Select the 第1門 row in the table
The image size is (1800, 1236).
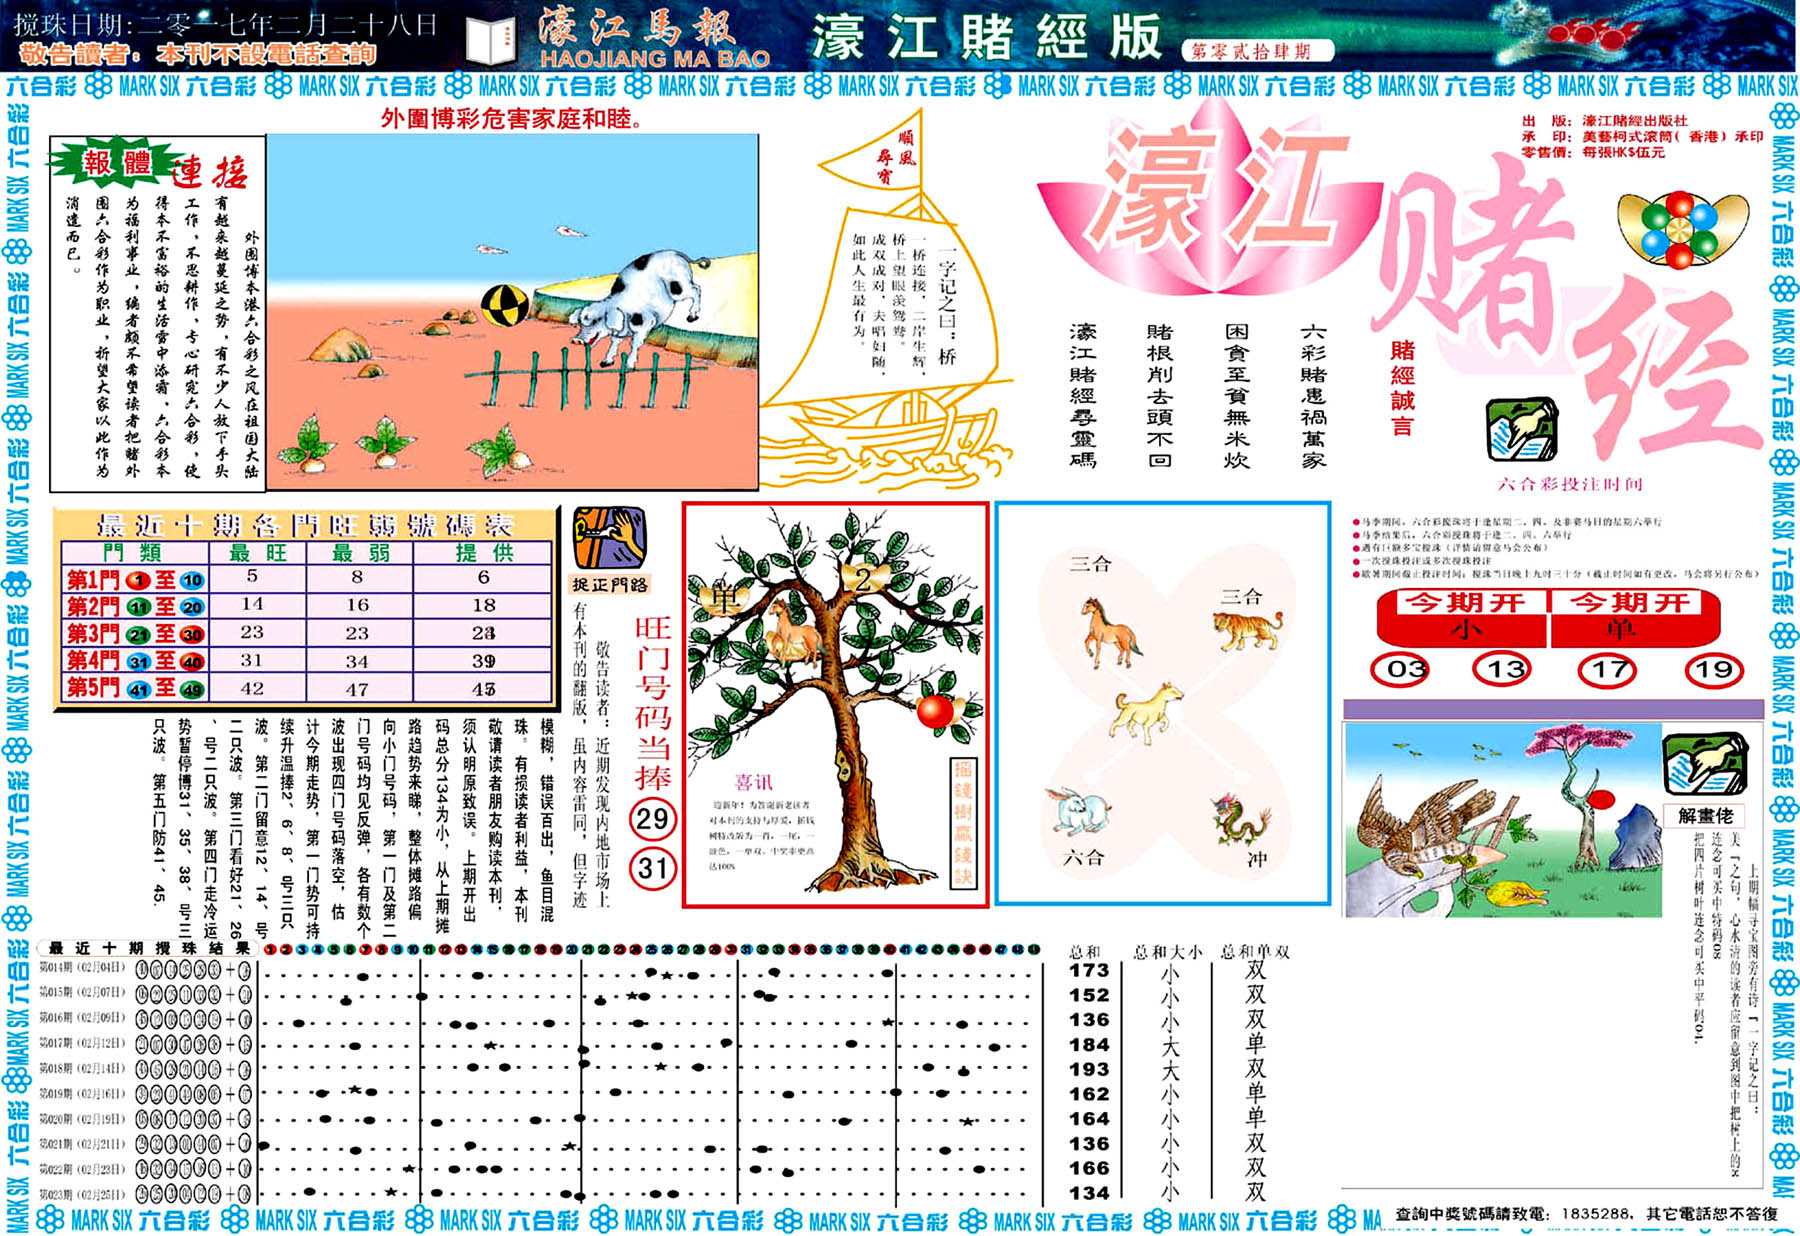[x=306, y=578]
